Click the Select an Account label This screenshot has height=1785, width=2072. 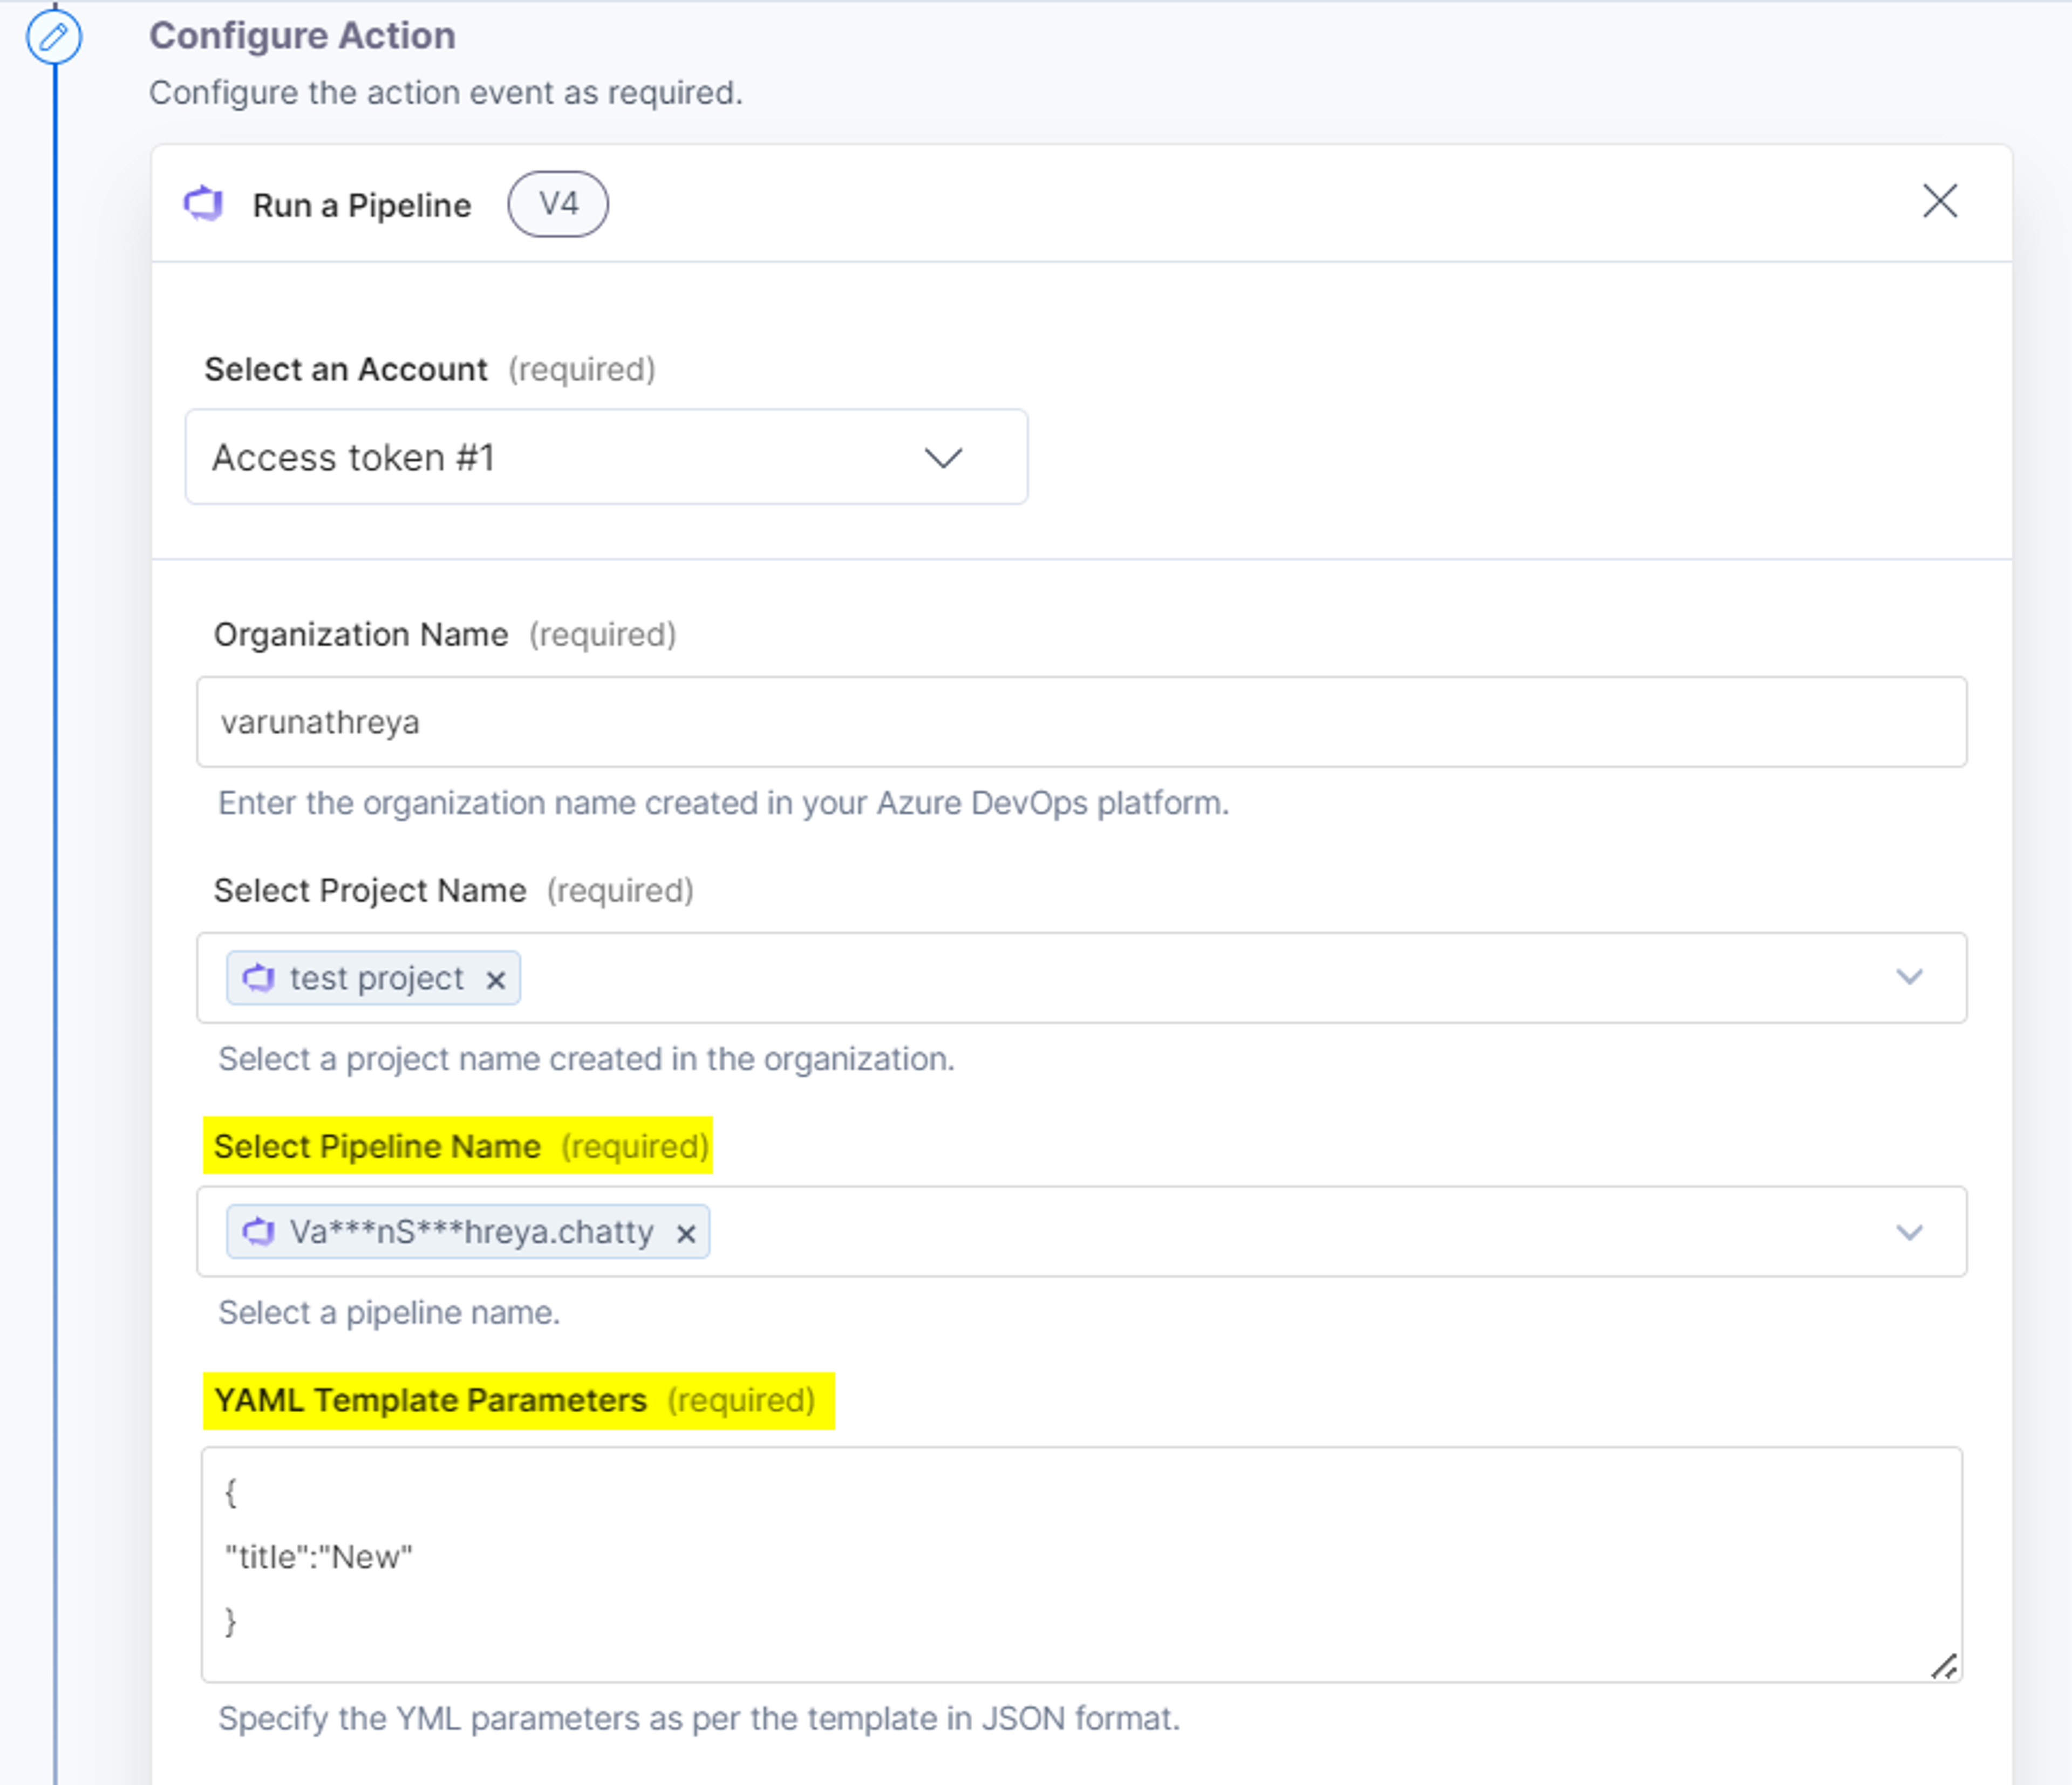tap(345, 369)
